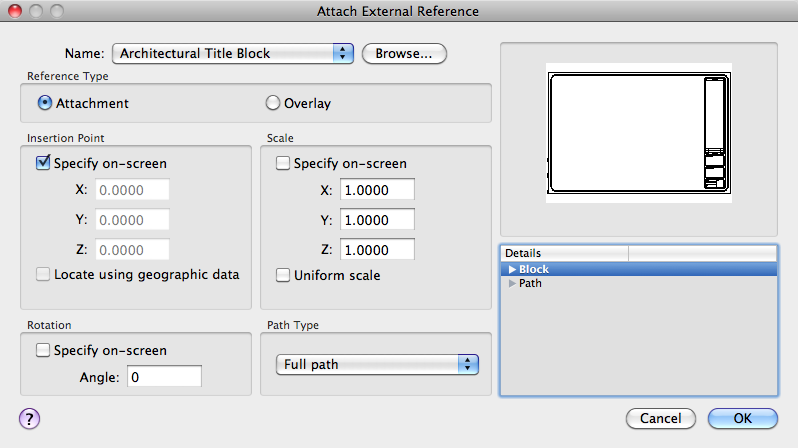Click the Browse button
The width and height of the screenshot is (798, 448).
pyautogui.click(x=404, y=53)
